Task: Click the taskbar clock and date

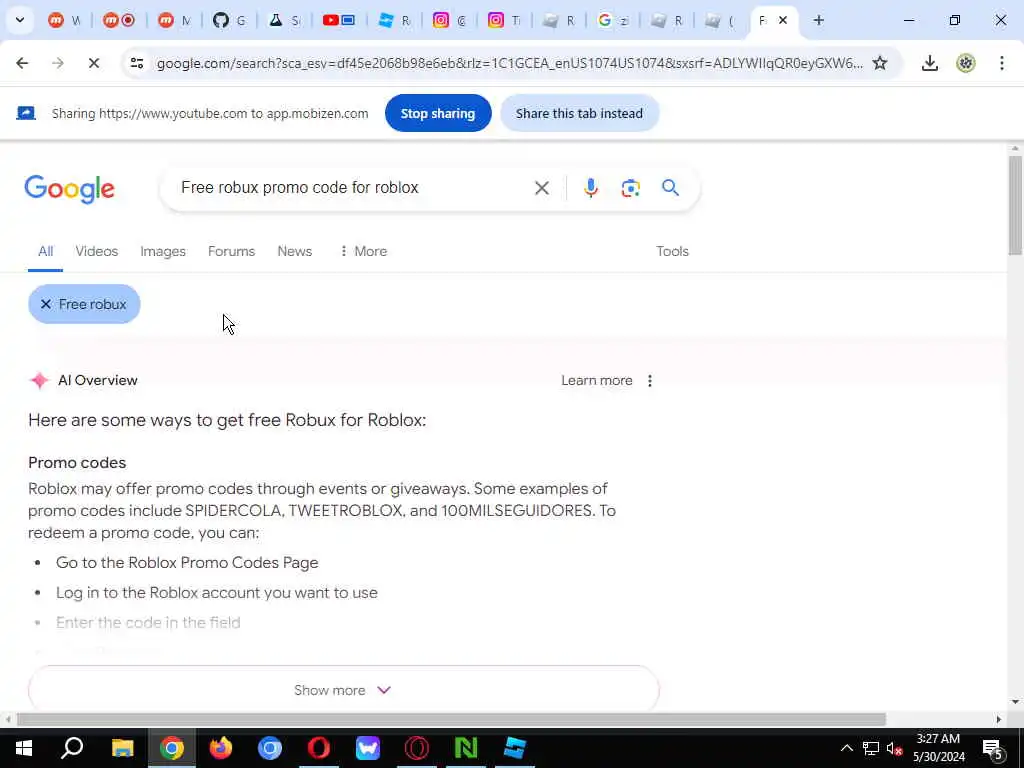Action: 938,748
